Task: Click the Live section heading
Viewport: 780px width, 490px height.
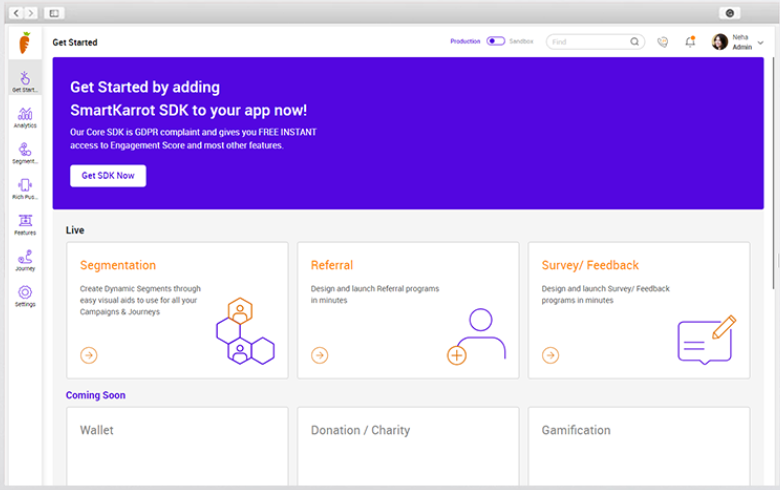Action: pyautogui.click(x=75, y=230)
